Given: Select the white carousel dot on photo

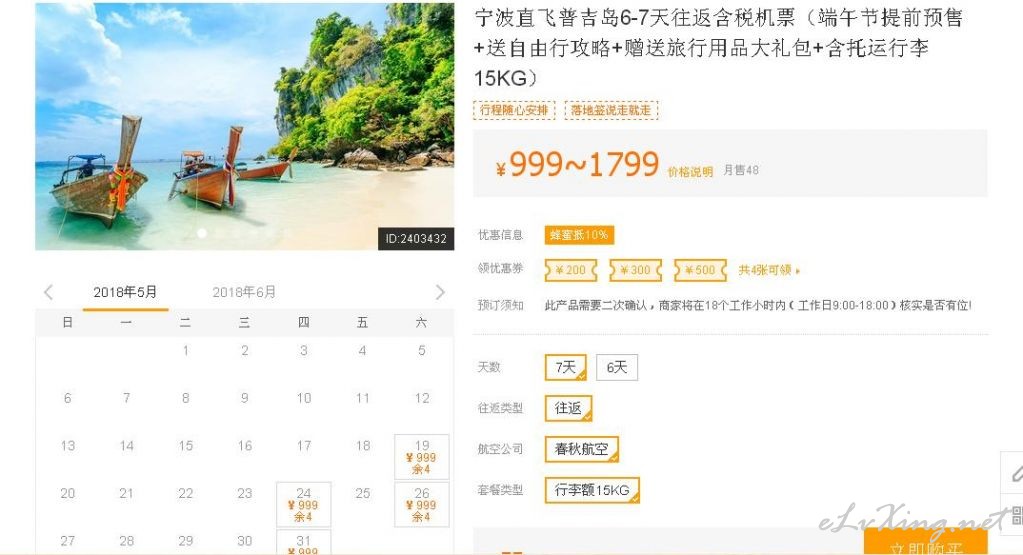Looking at the screenshot, I should click(x=202, y=233).
